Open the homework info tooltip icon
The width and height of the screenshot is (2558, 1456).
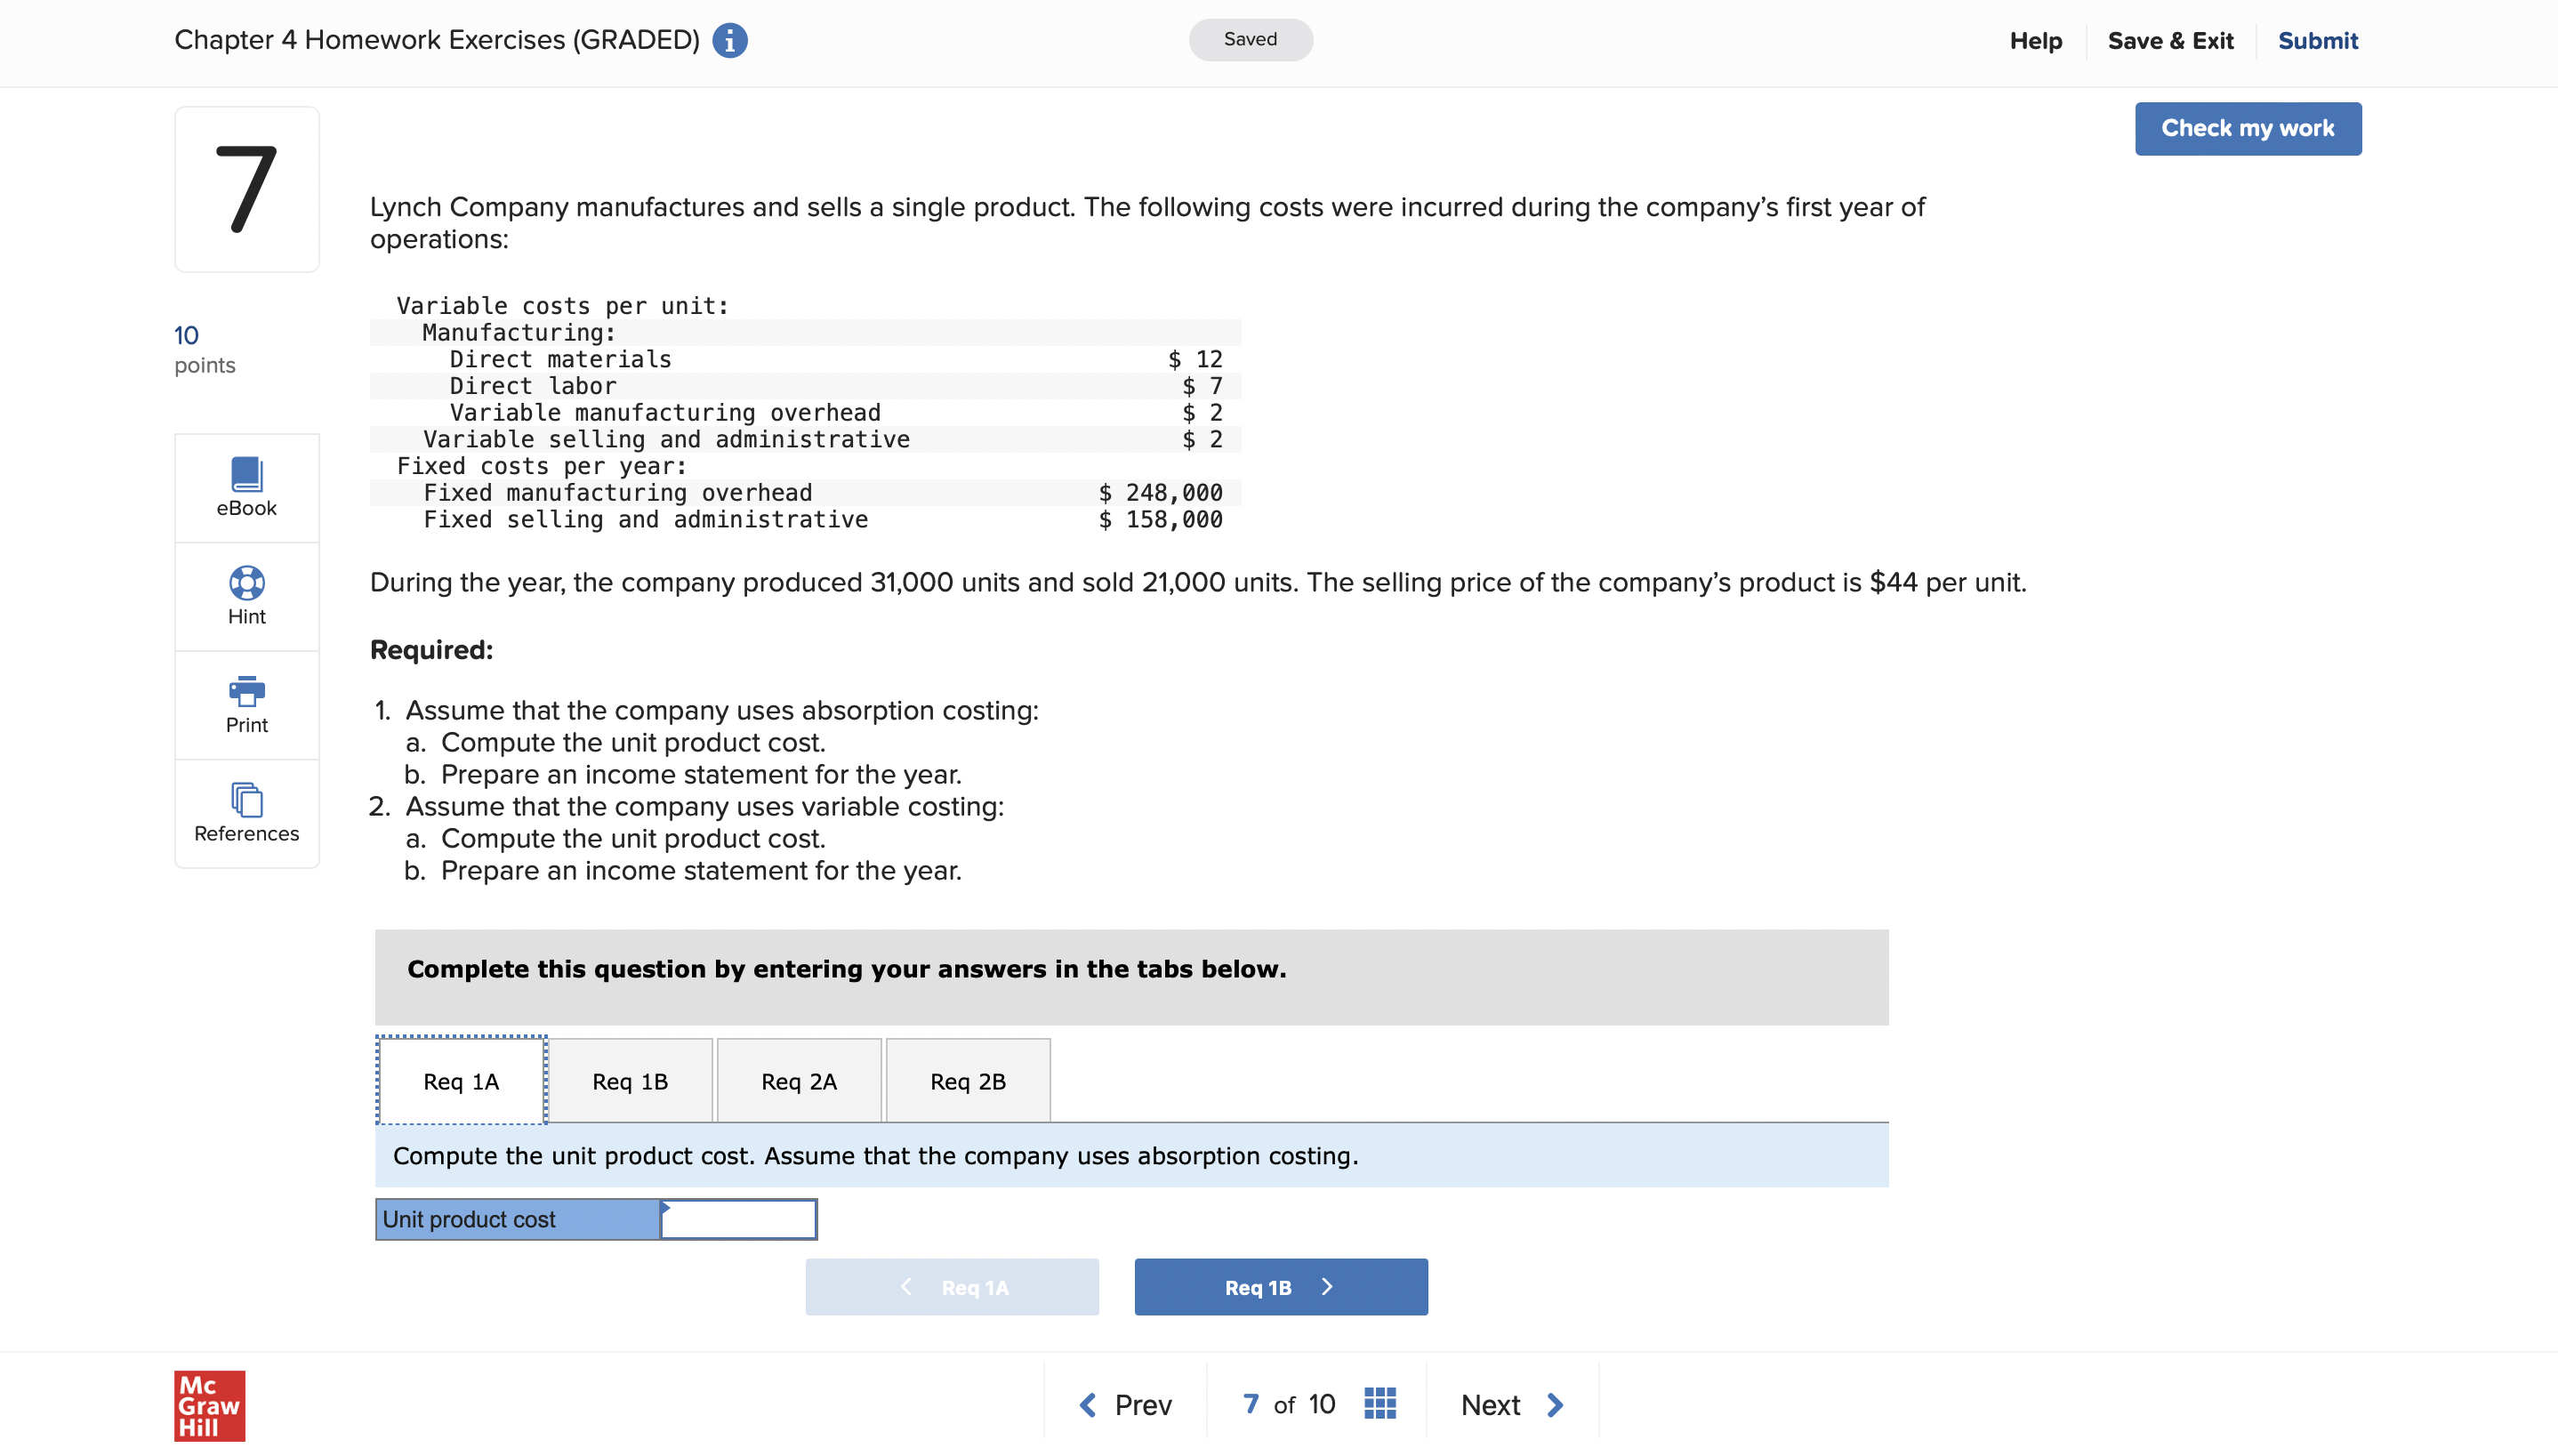[729, 40]
